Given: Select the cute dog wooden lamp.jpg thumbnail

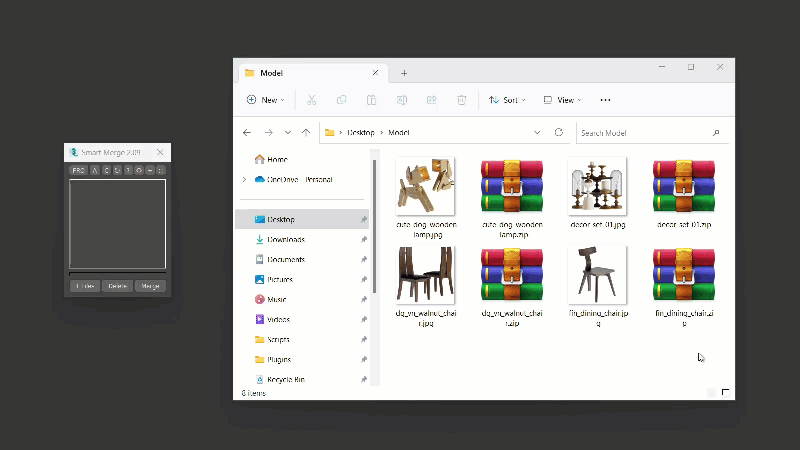Looking at the screenshot, I should (425, 186).
